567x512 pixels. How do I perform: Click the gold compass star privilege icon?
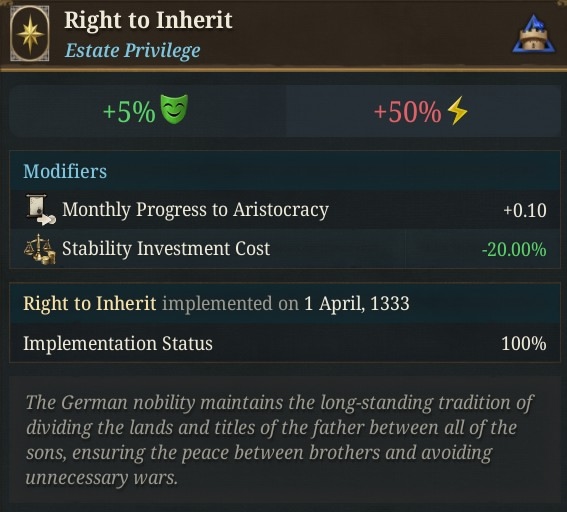tap(29, 34)
